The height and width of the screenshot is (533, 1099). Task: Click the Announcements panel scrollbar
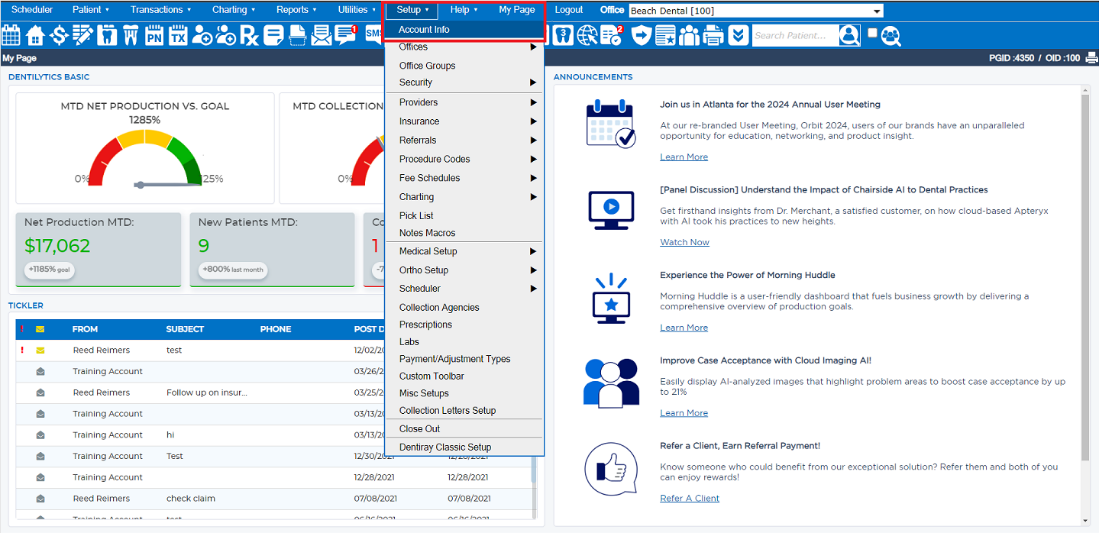(1086, 305)
